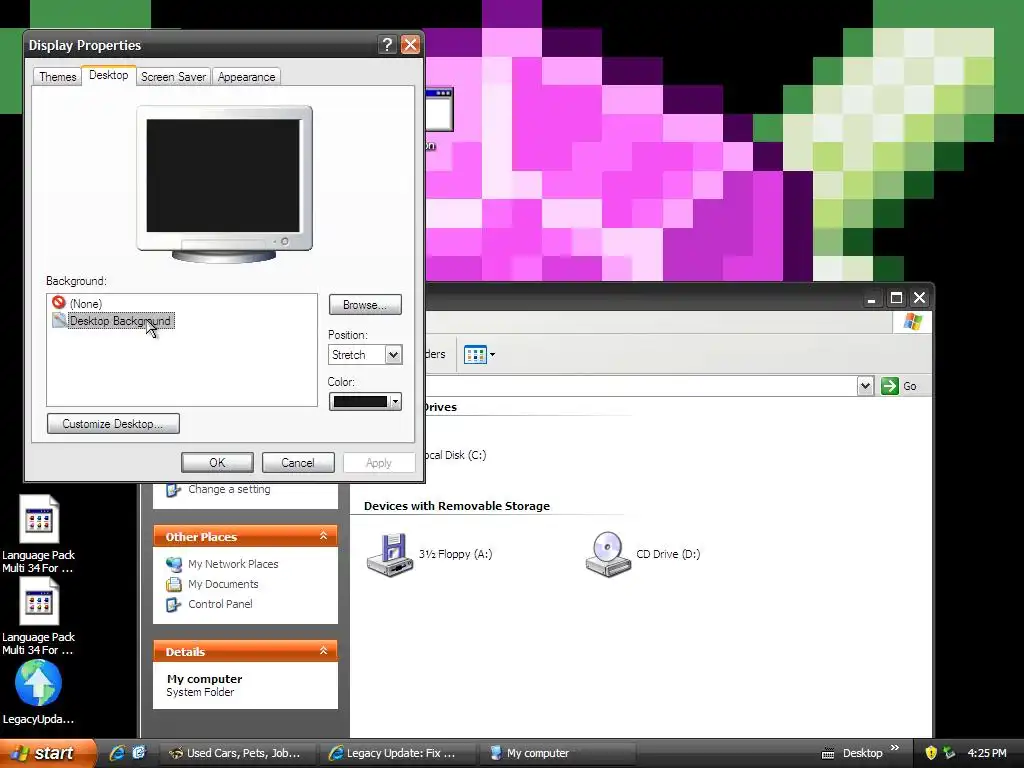Open the Appearance tab
This screenshot has height=768, width=1024.
(x=246, y=77)
